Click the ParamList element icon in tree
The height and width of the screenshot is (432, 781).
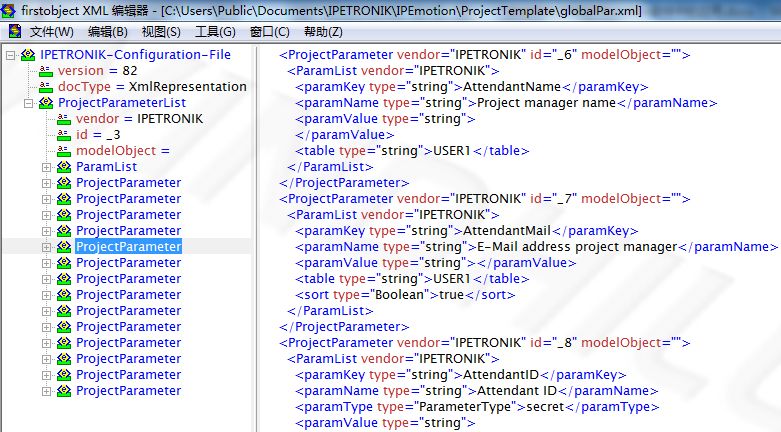coord(64,167)
